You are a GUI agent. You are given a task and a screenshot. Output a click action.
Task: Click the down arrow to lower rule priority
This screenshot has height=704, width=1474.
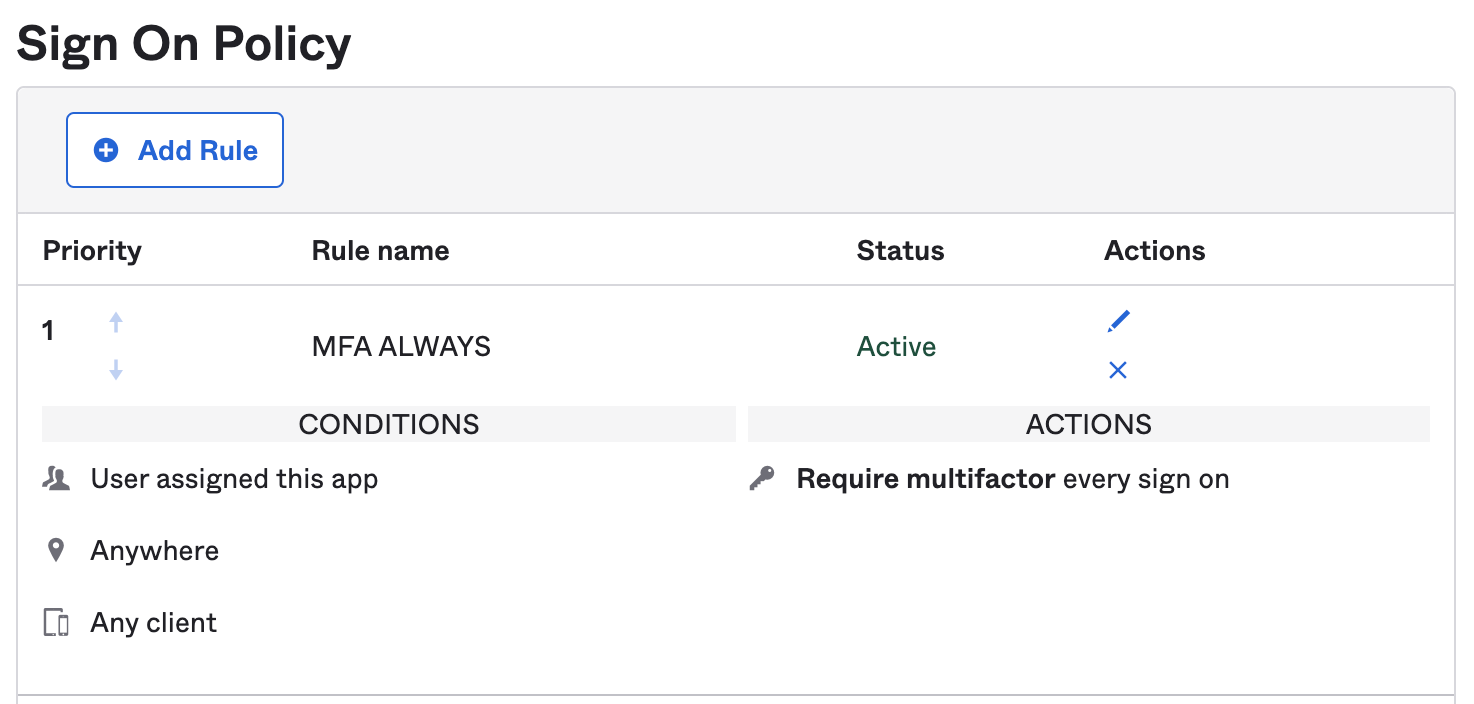(x=116, y=369)
